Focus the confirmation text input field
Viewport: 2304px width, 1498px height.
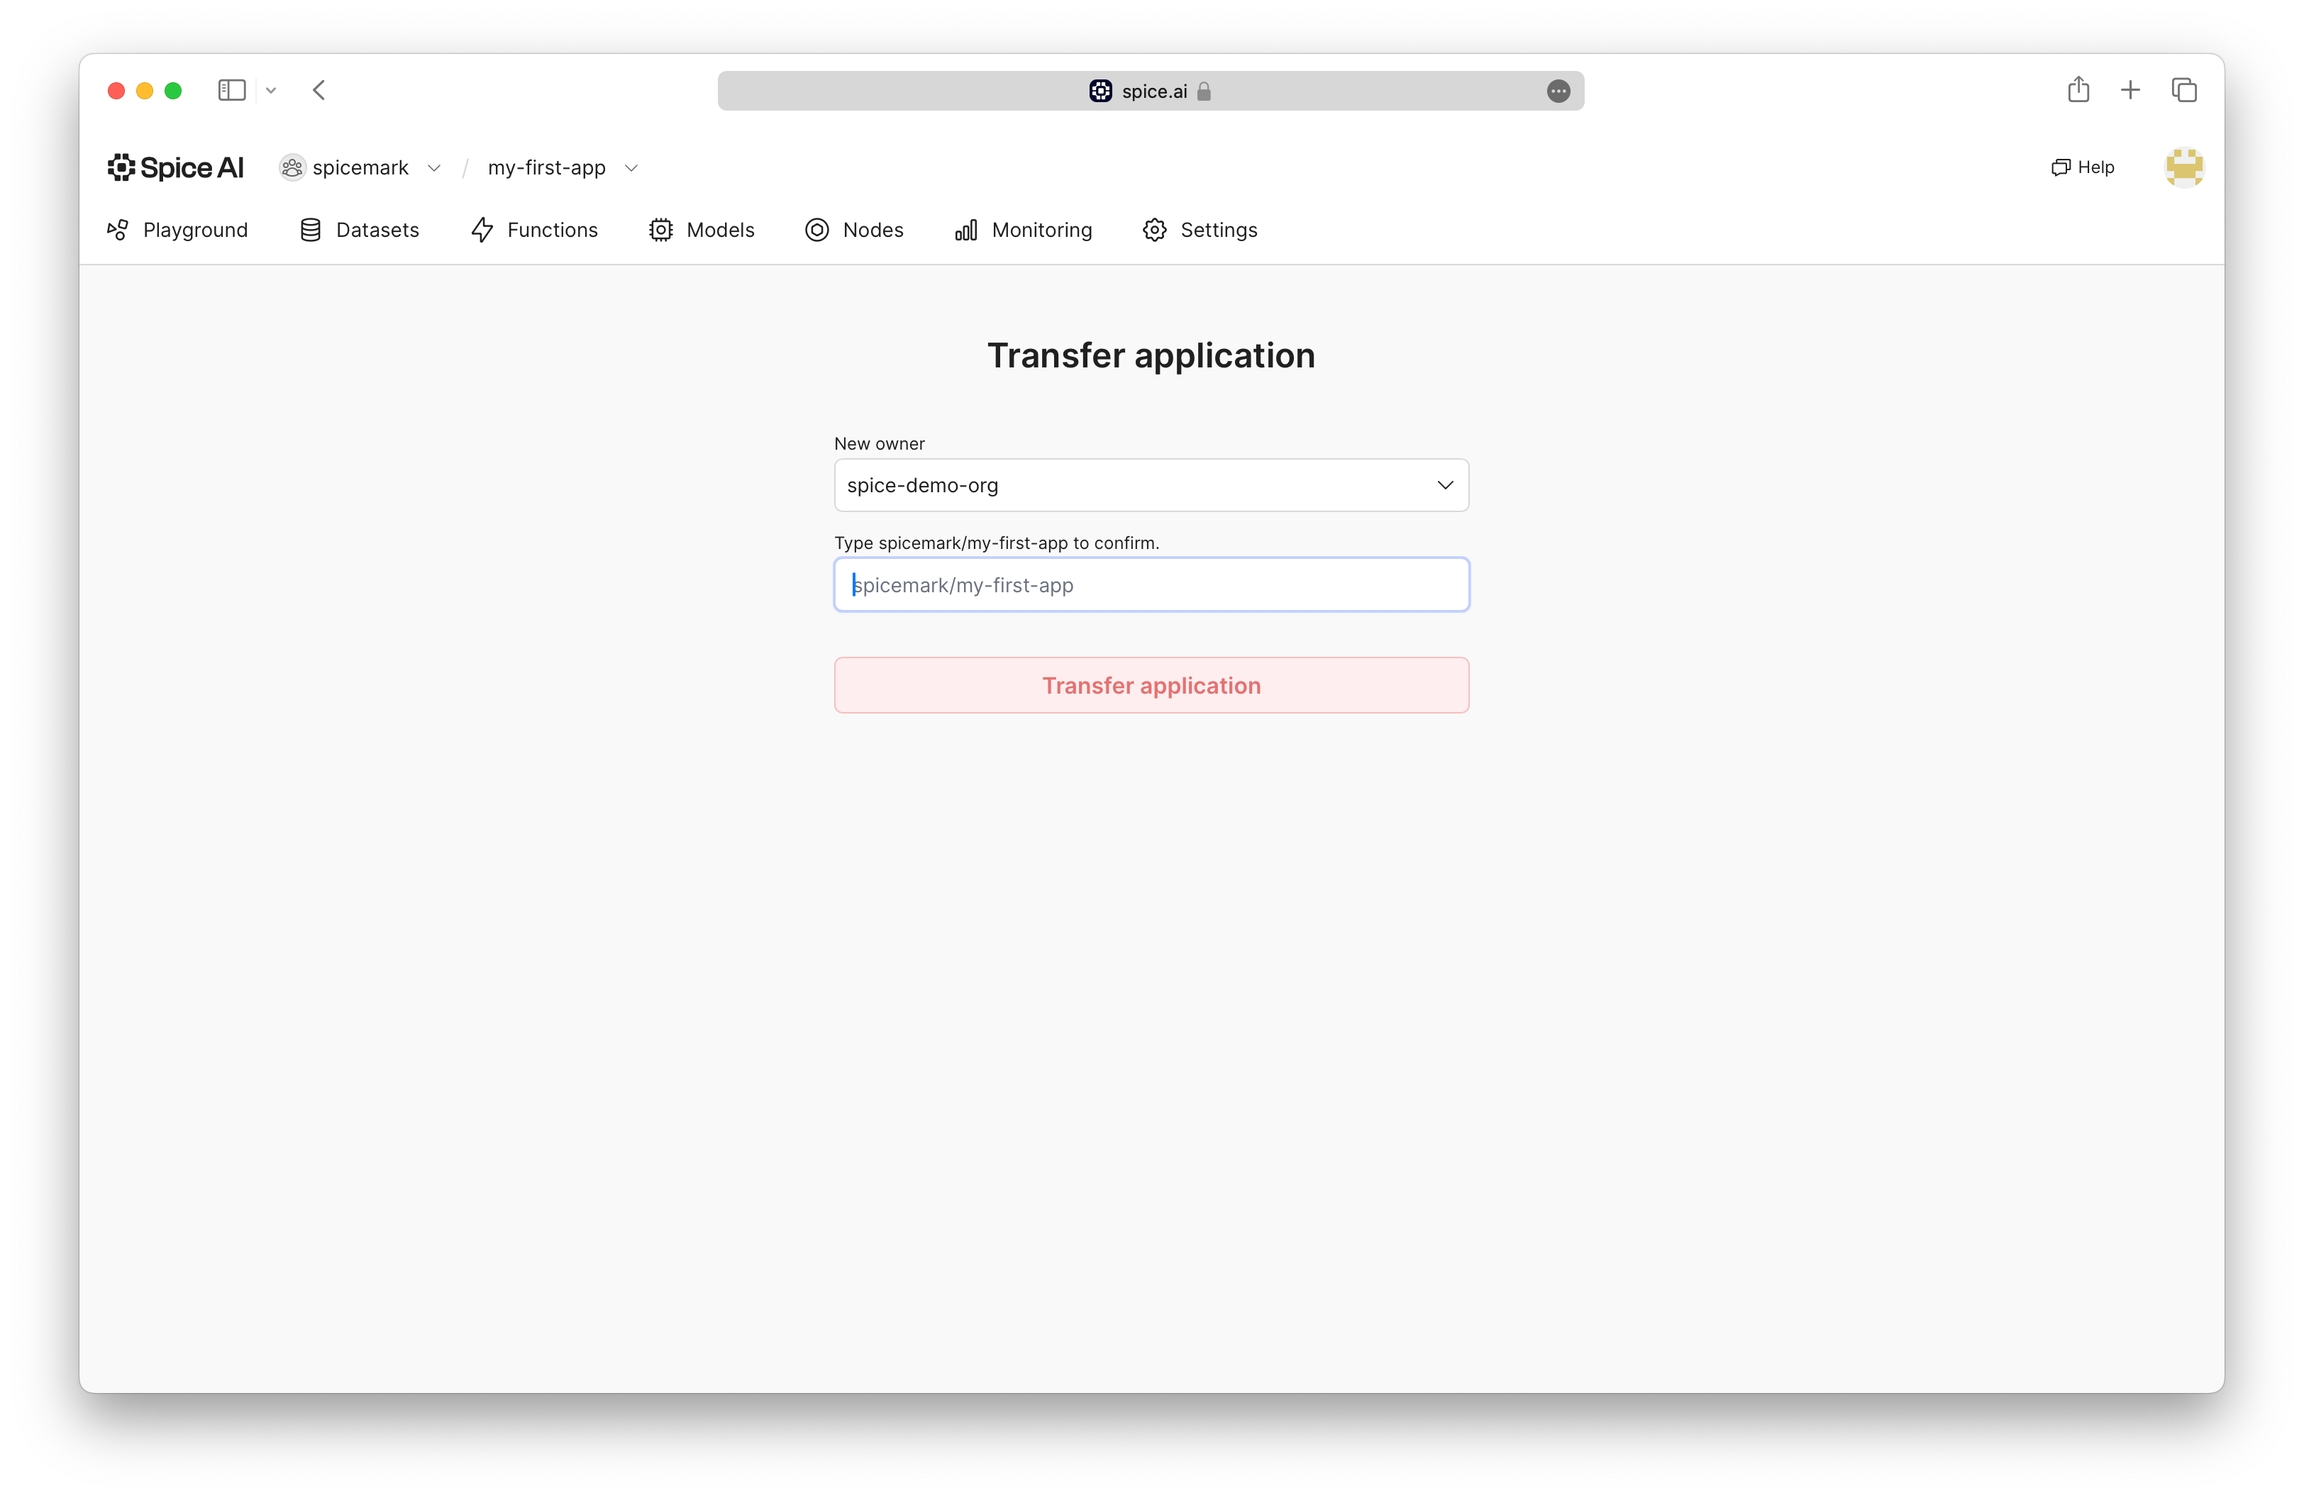[x=1150, y=585]
